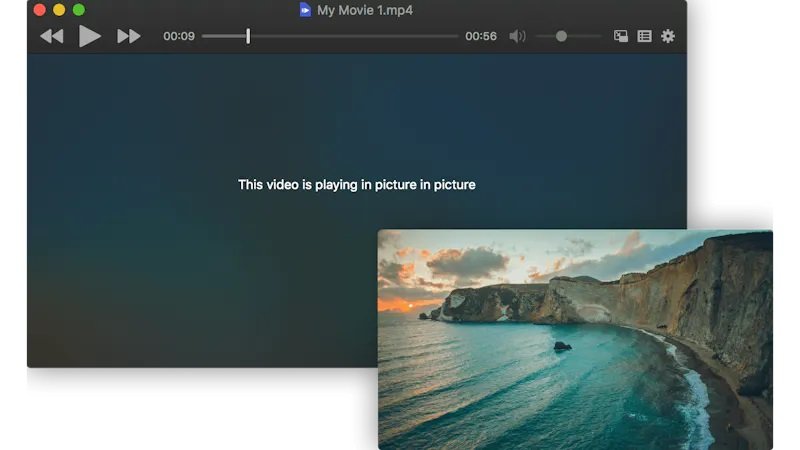Click the 00:56 duration label

click(x=481, y=36)
